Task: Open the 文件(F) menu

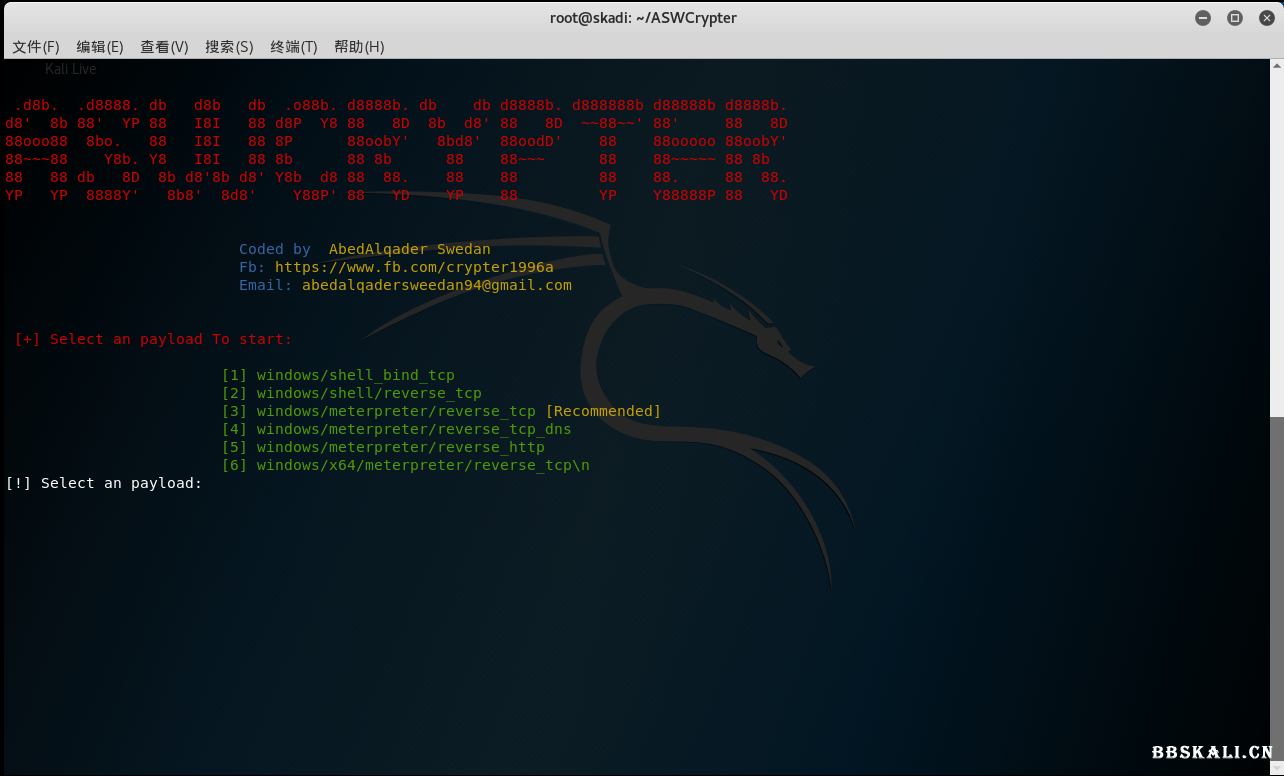Action: 36,47
